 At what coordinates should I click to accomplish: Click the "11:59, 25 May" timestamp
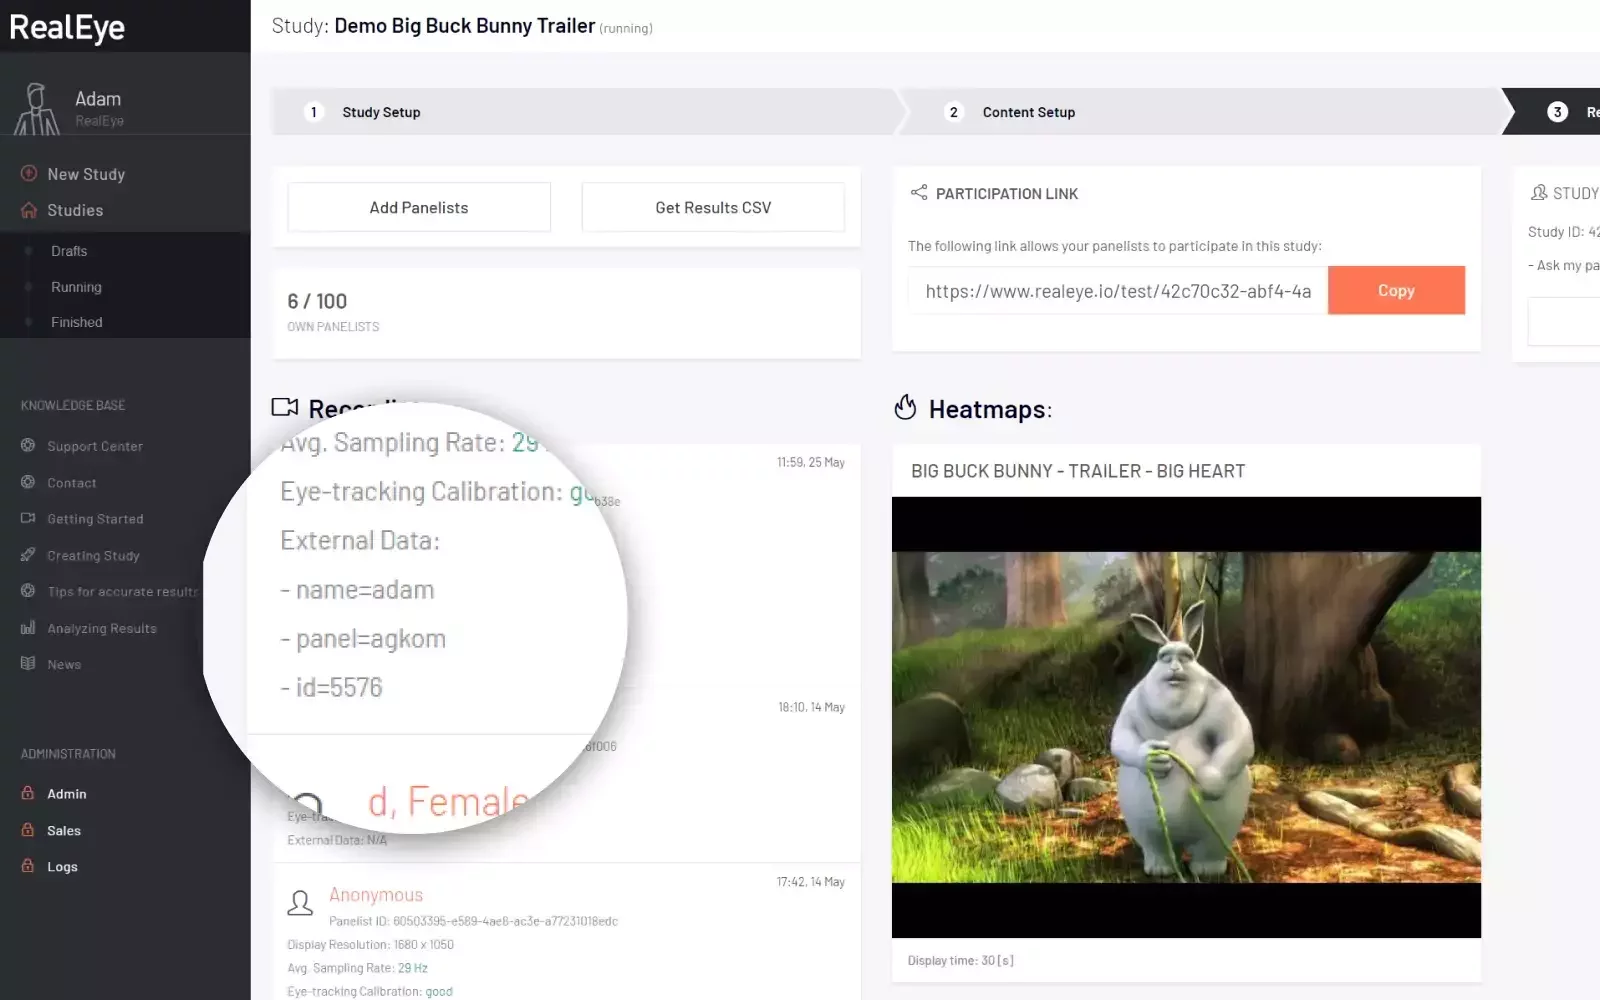(811, 462)
